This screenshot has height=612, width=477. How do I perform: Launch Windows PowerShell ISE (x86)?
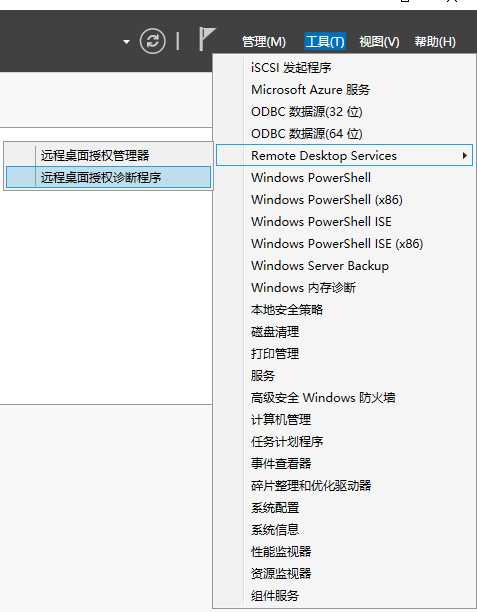(337, 244)
